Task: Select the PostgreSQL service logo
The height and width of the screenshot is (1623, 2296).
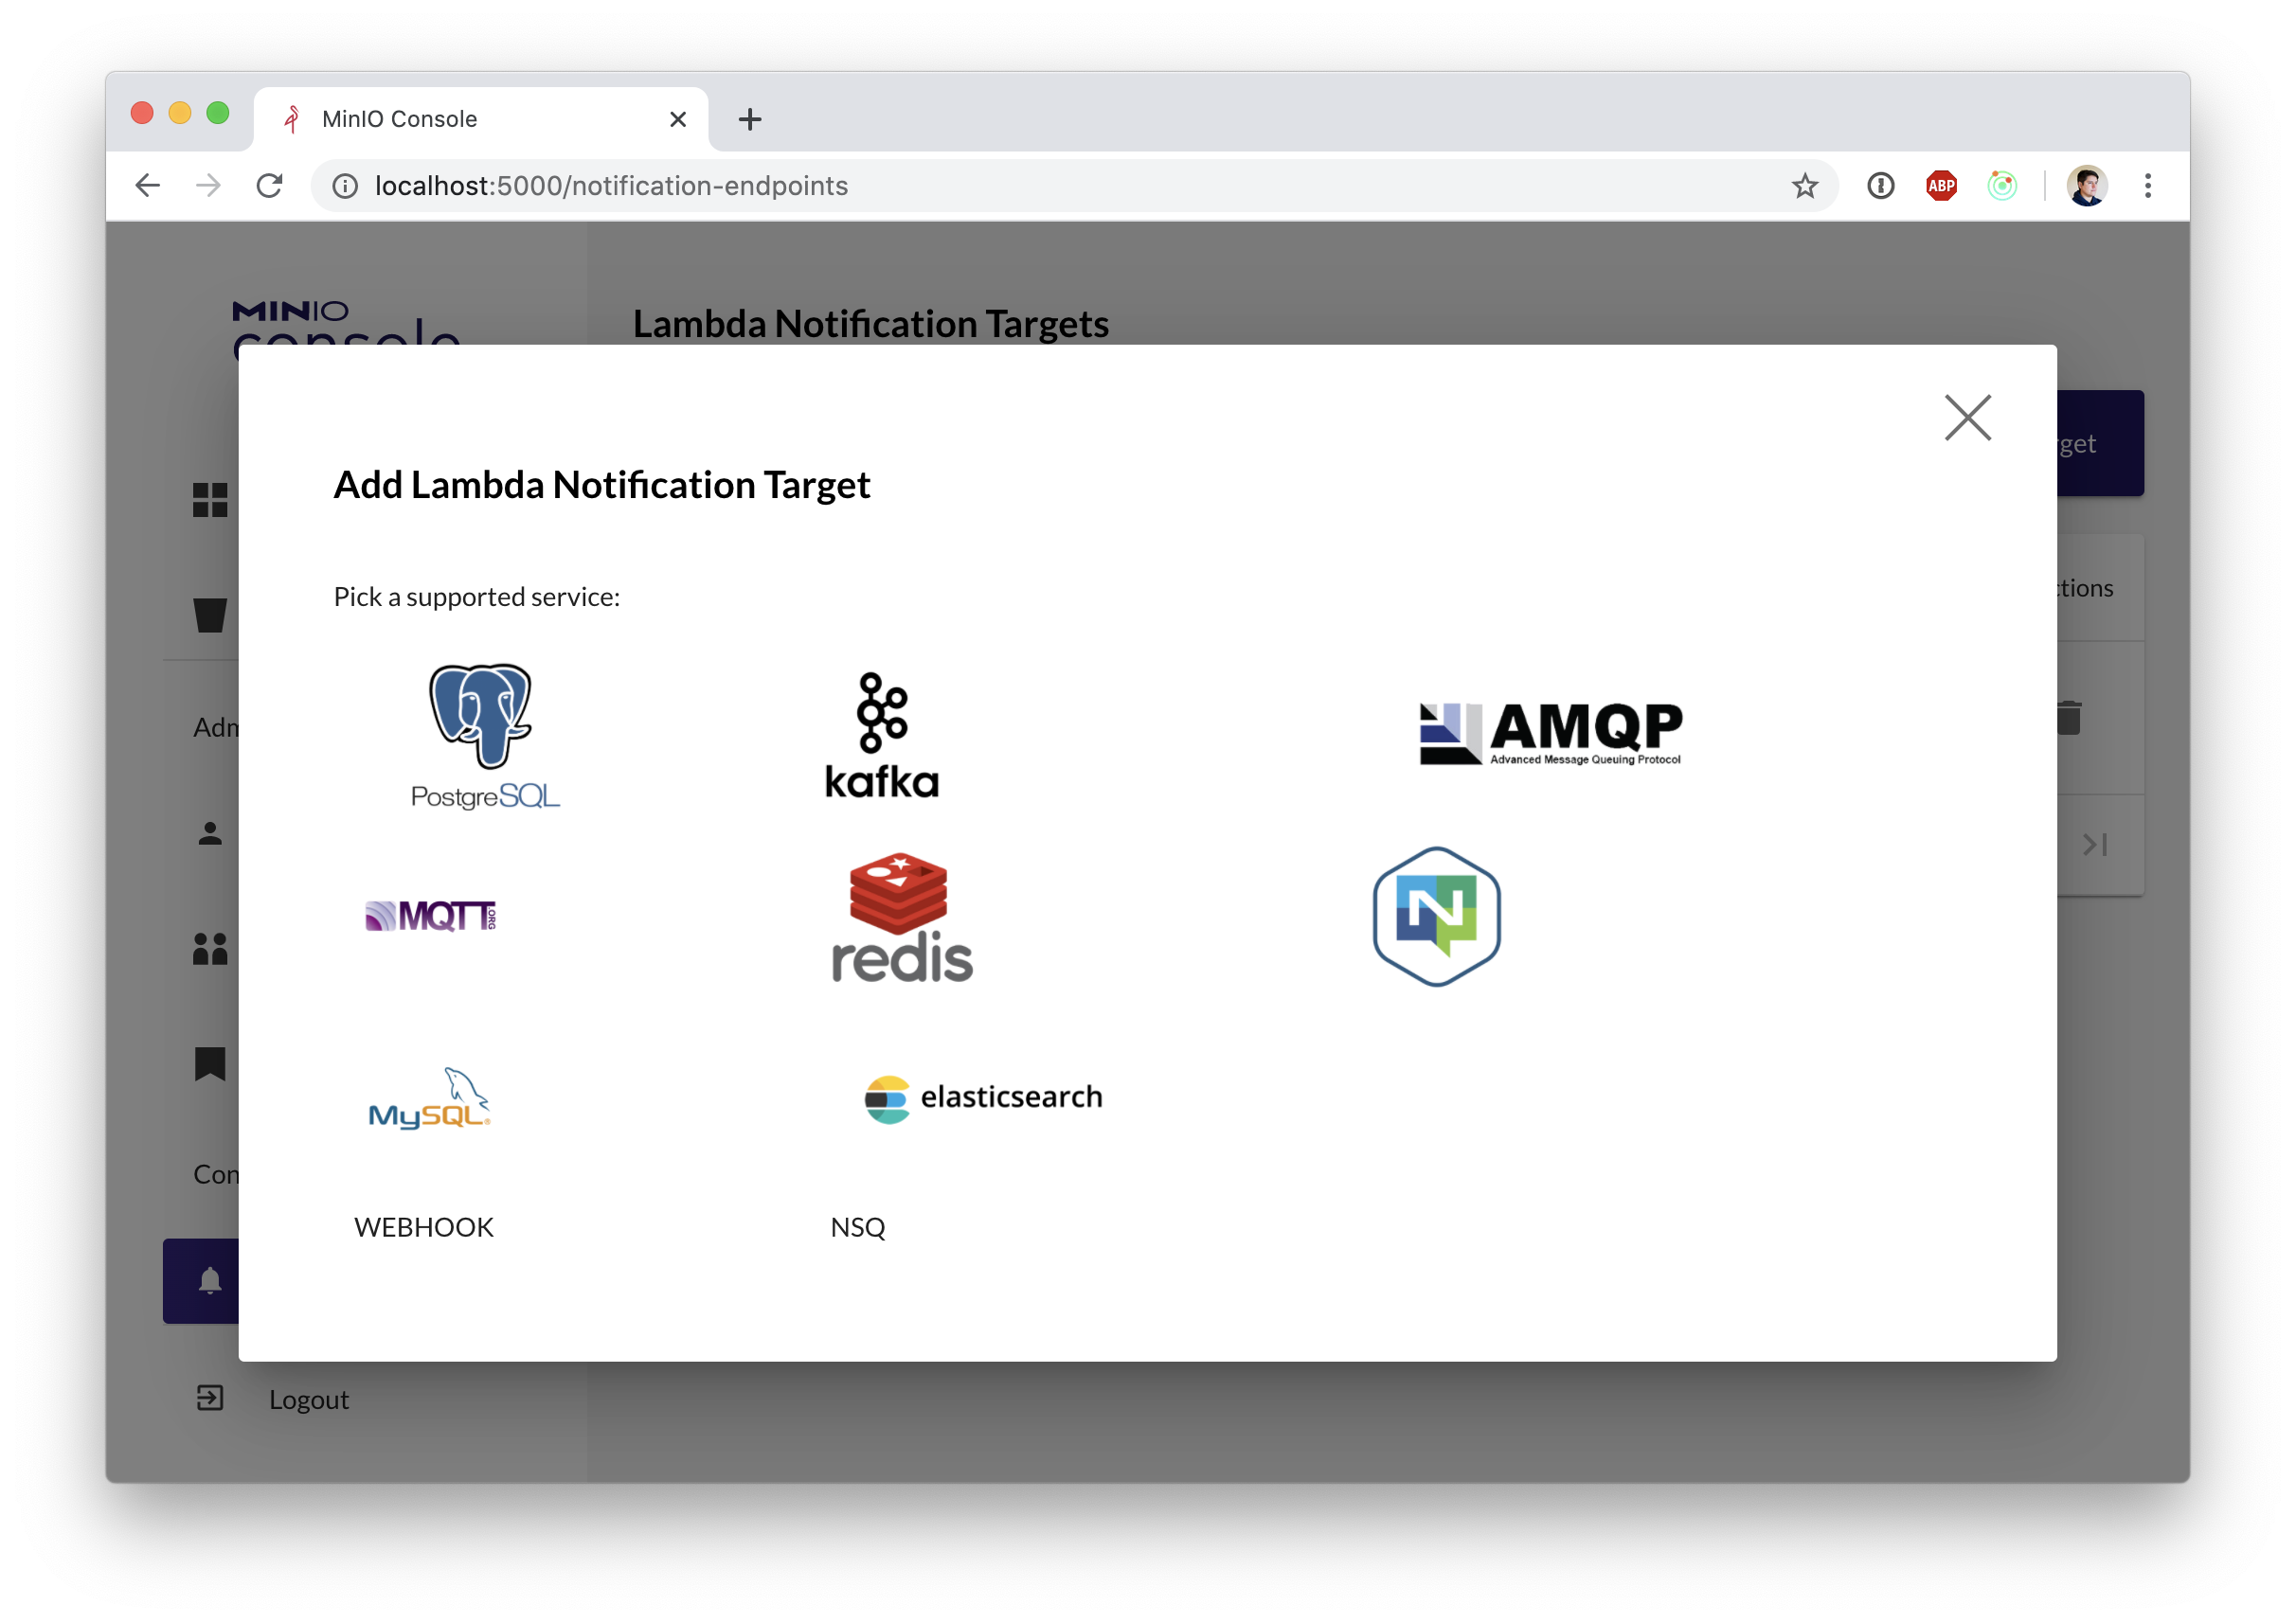Action: 485,736
